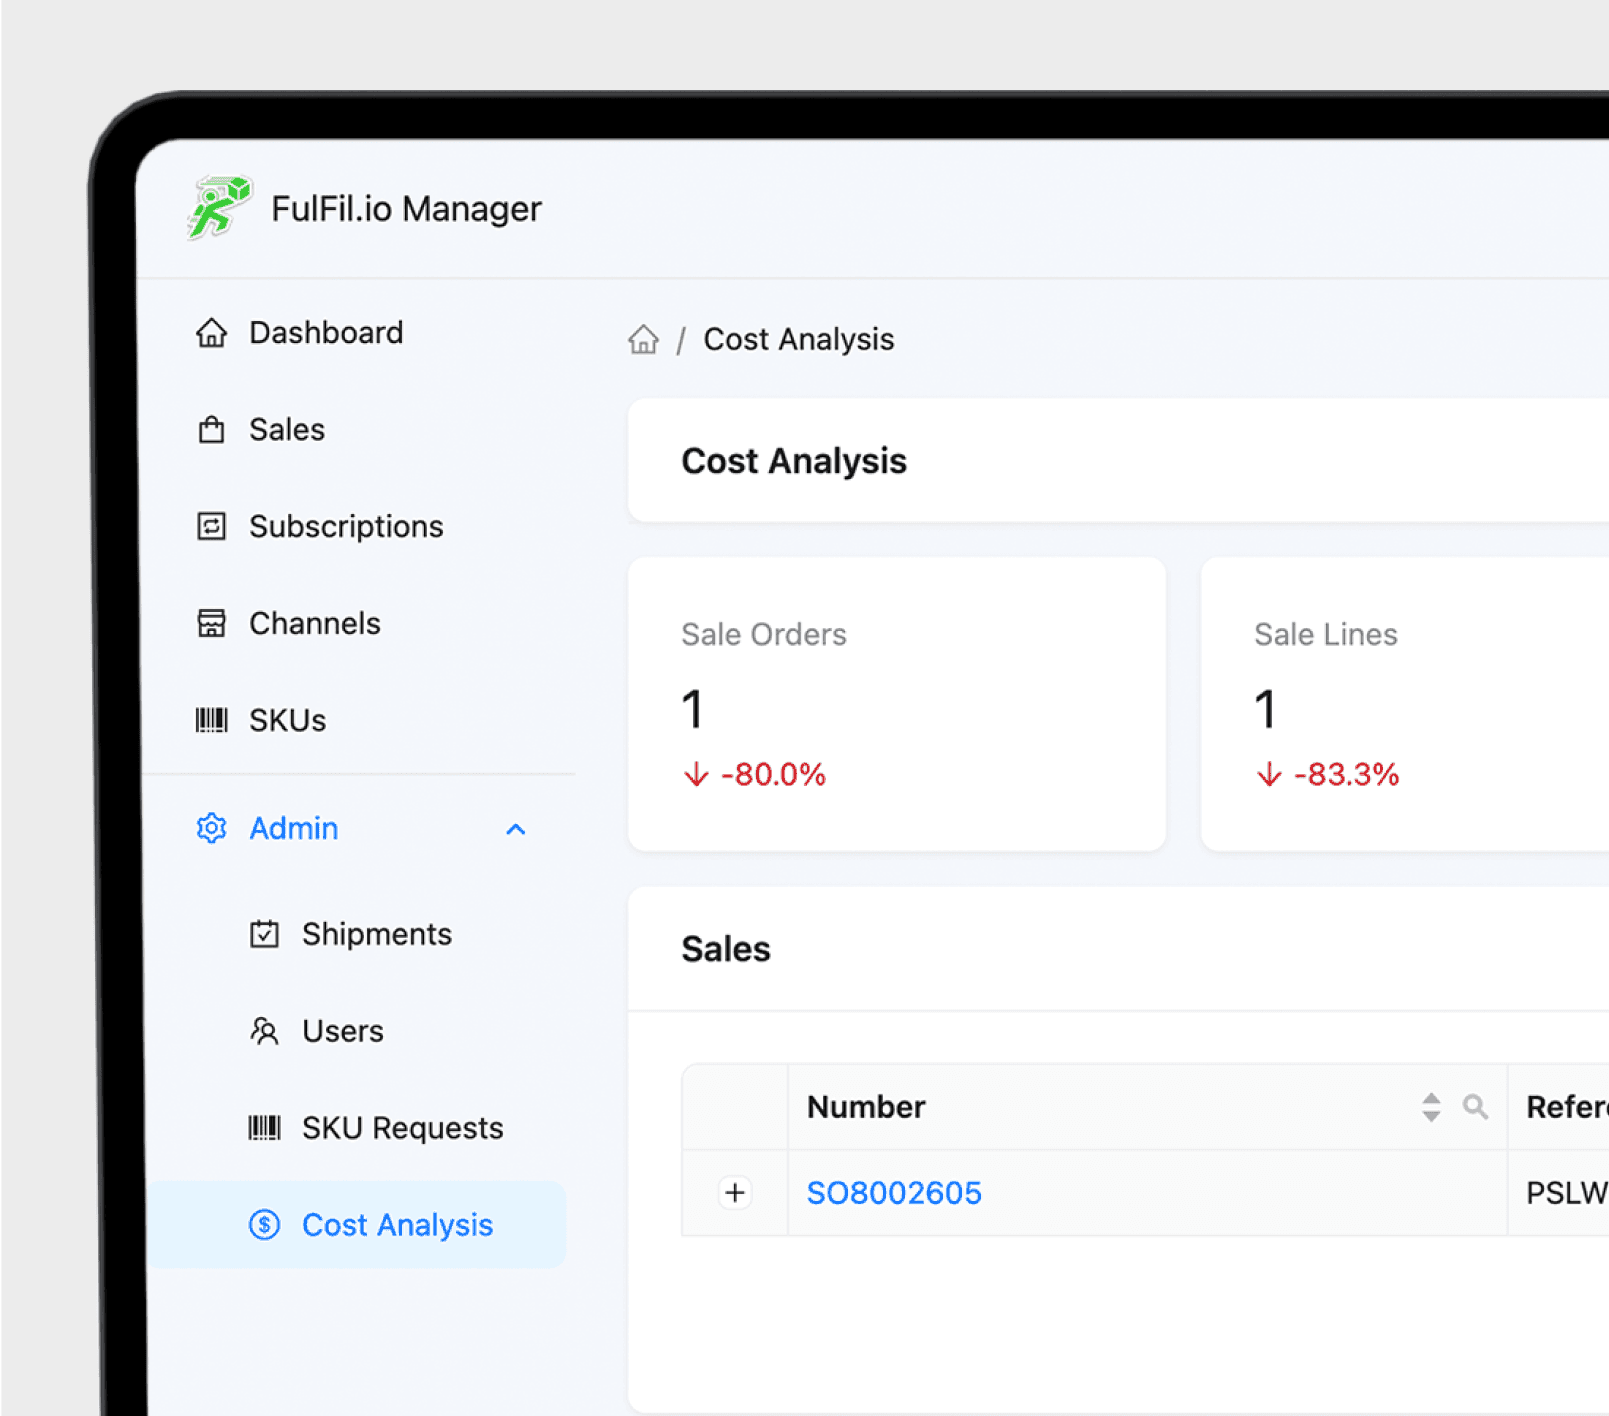Select the SKU Requests barcode icon
Screen dimensions: 1609x1416
(265, 1127)
